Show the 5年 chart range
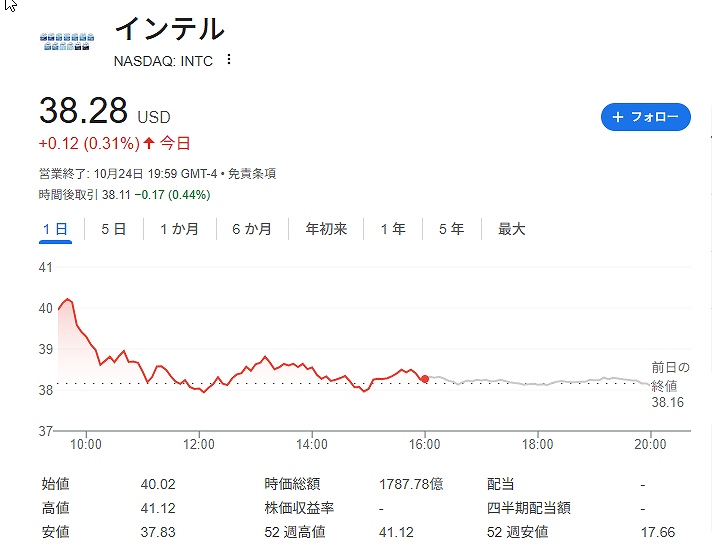The image size is (712, 560). pyautogui.click(x=451, y=229)
